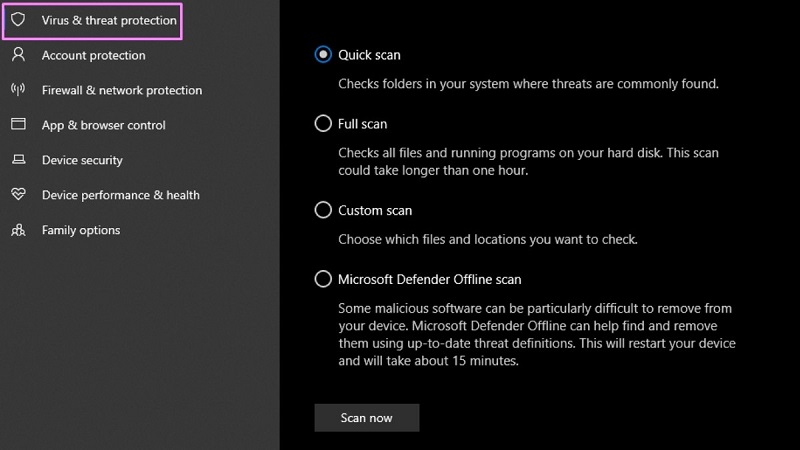Click the Virus & threat protection text label
The height and width of the screenshot is (450, 800).
tap(109, 20)
